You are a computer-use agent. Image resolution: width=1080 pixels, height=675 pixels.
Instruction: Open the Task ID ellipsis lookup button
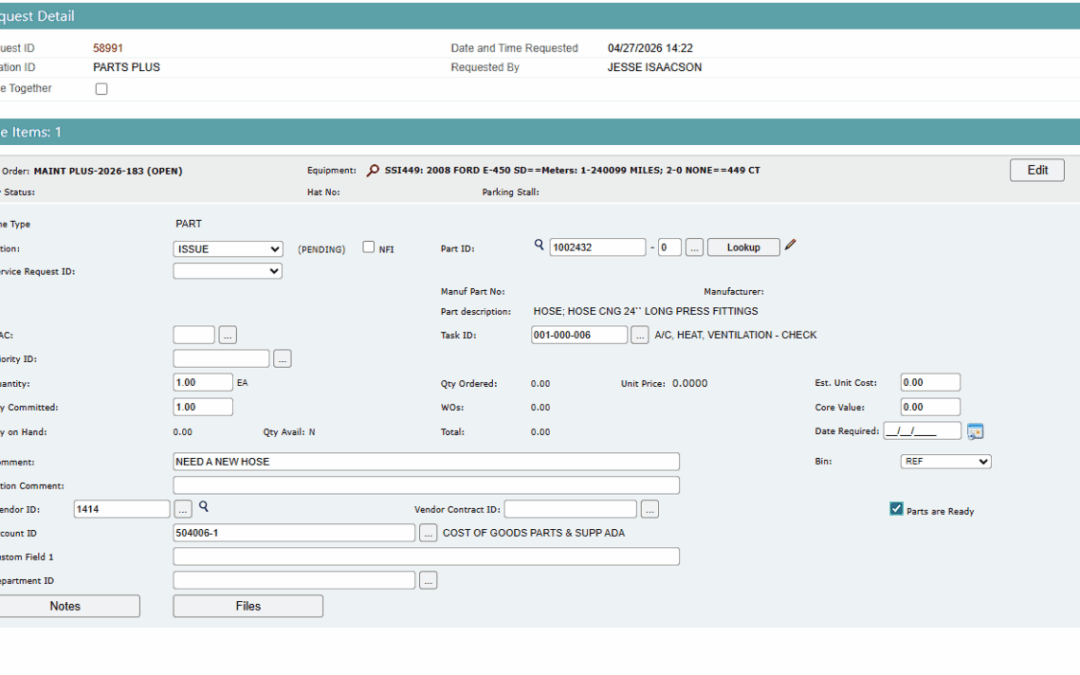(639, 335)
